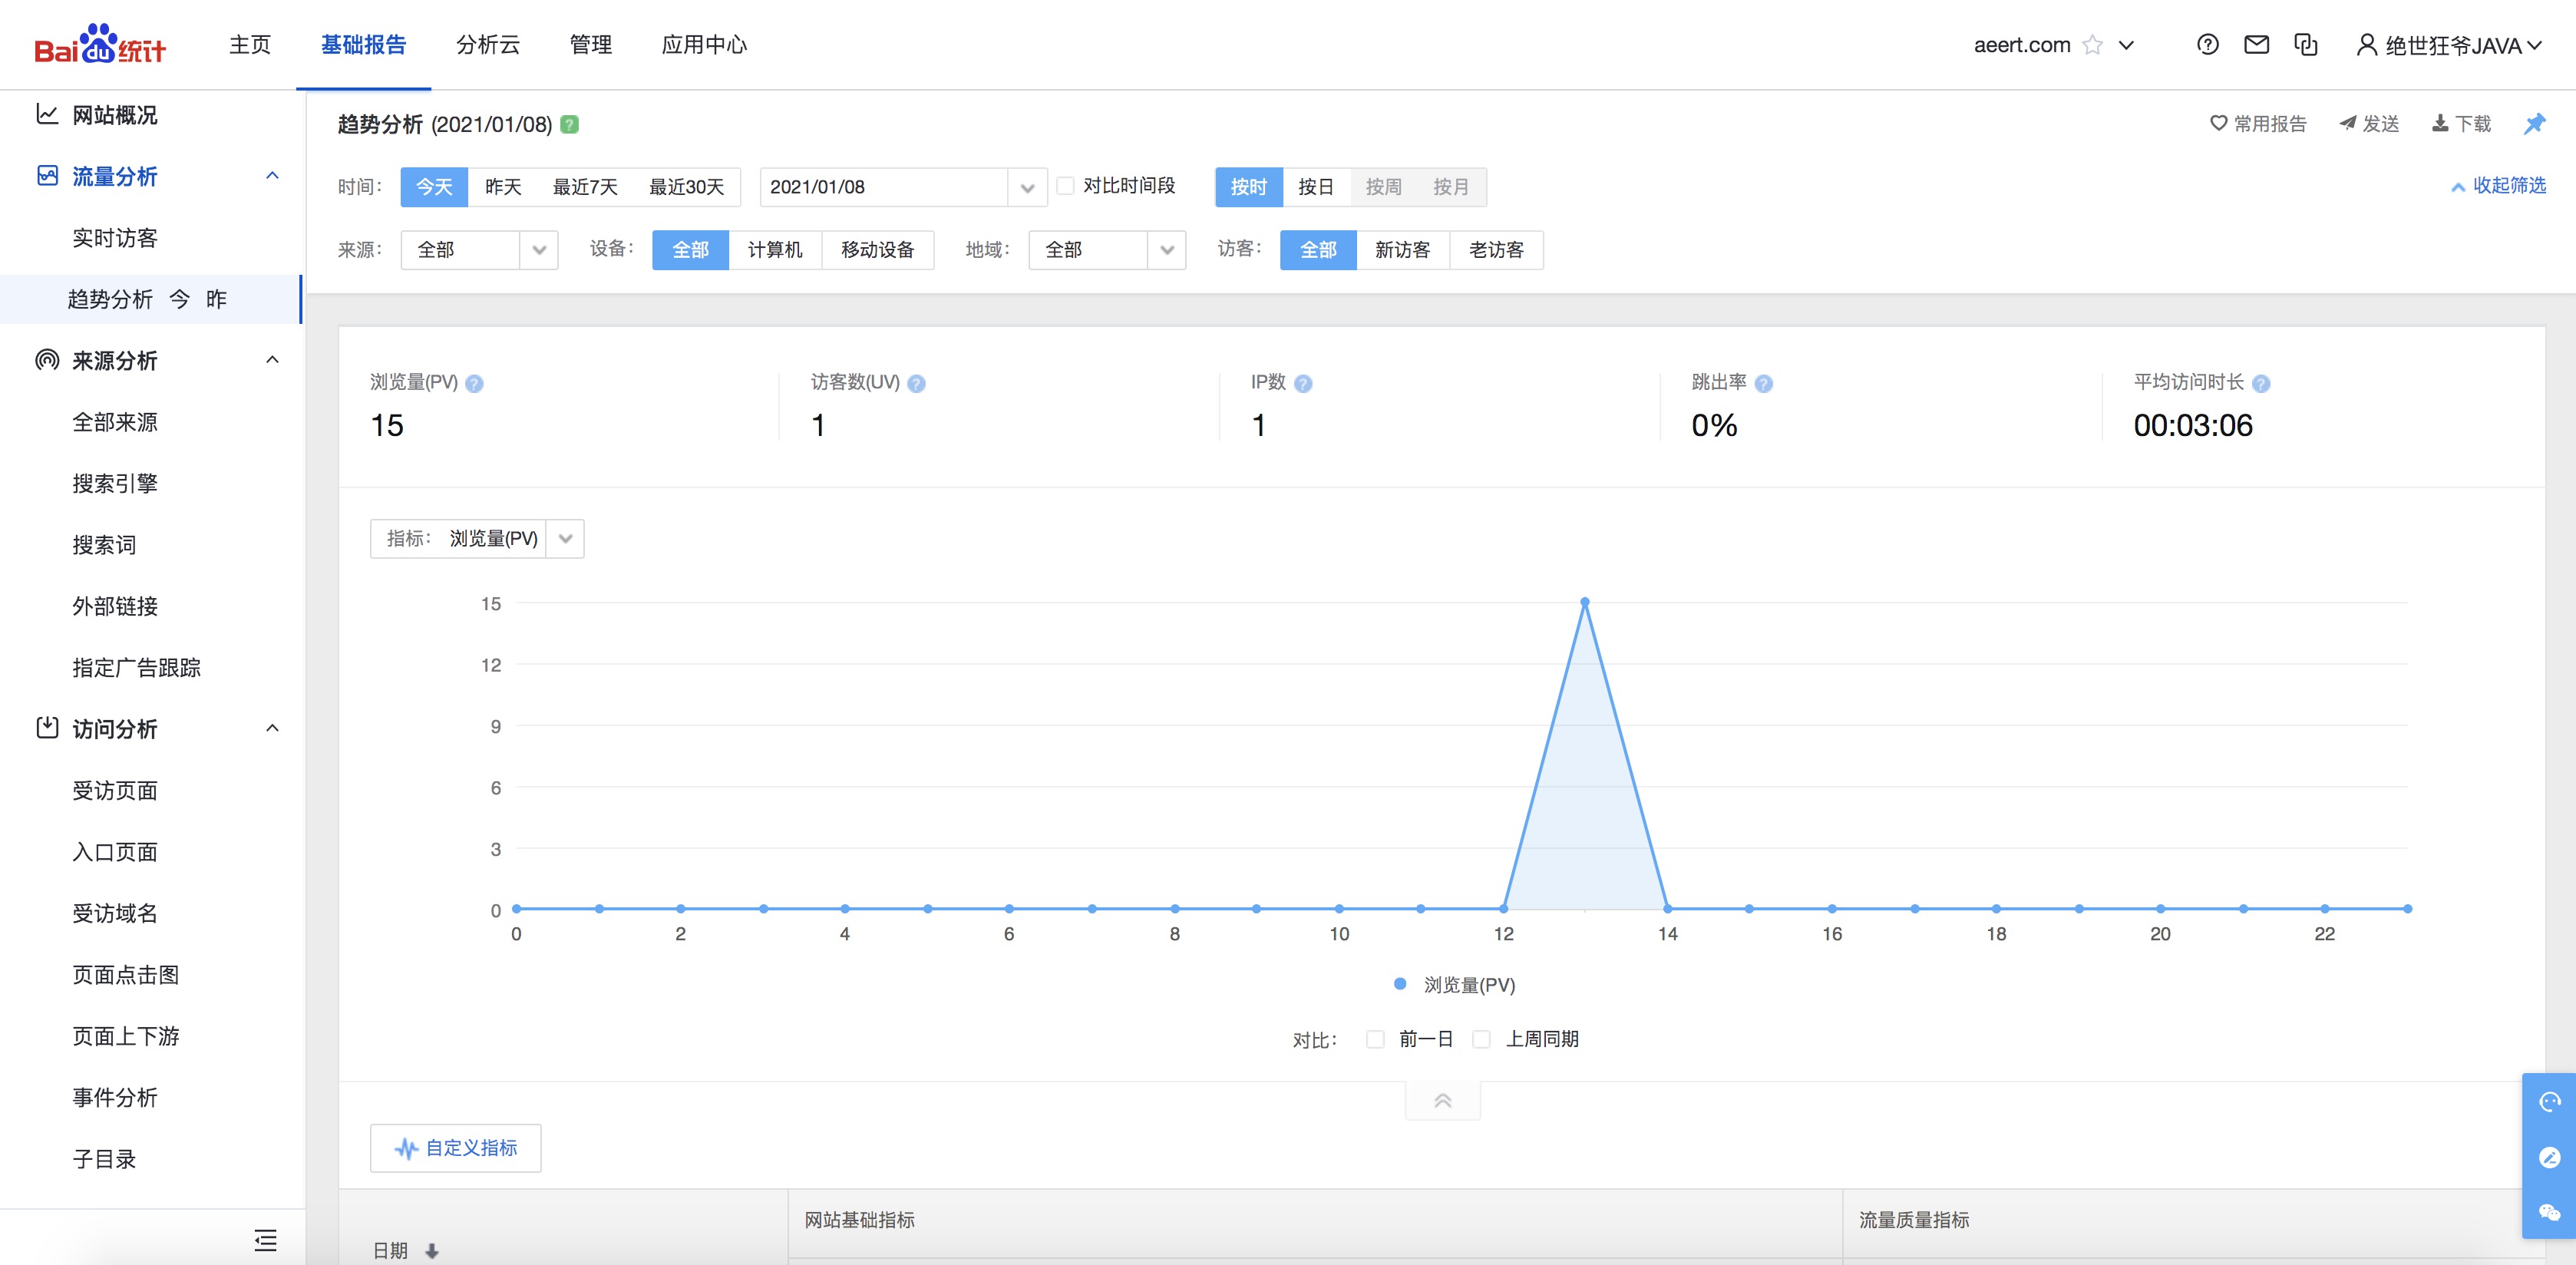The width and height of the screenshot is (2576, 1265).
Task: Tick the 上周同期 comparison checkbox
Action: pyautogui.click(x=1482, y=1039)
